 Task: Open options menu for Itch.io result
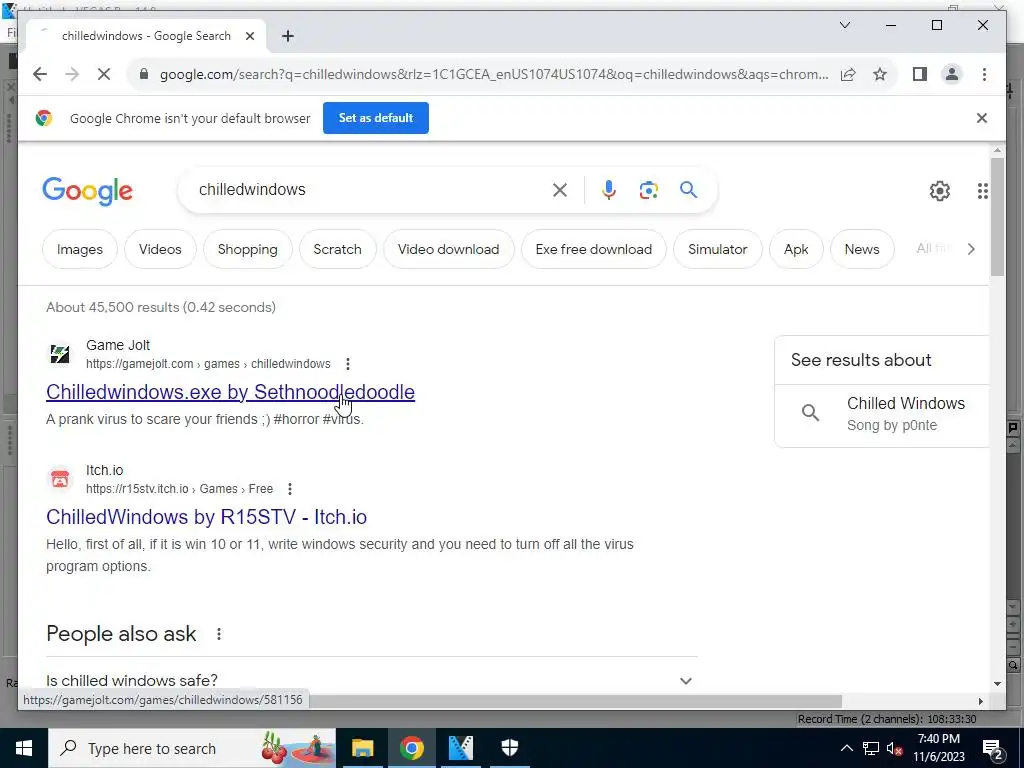(x=290, y=488)
